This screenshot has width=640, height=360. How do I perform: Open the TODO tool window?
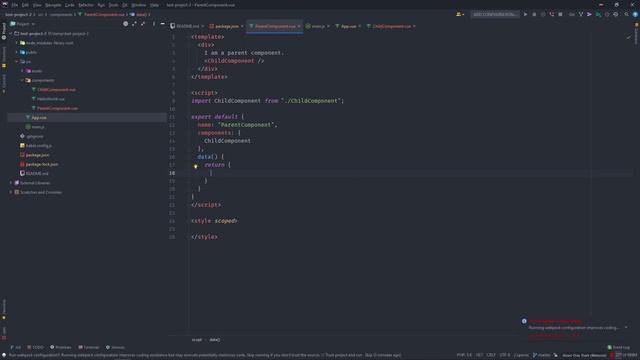click(x=35, y=347)
